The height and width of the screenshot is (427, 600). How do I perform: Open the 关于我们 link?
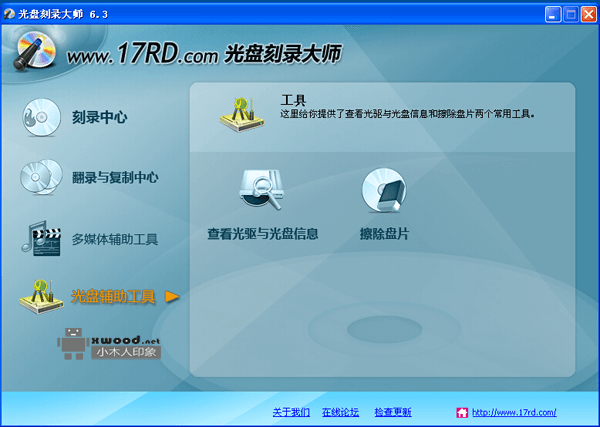coord(291,412)
